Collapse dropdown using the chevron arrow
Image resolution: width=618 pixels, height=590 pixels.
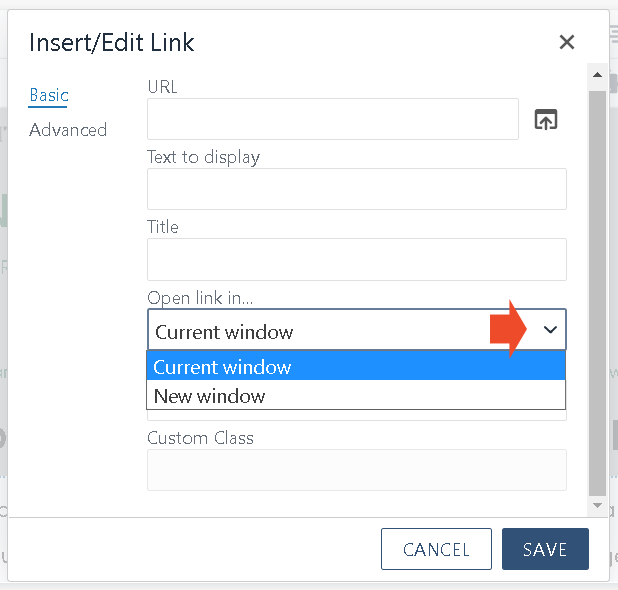click(x=550, y=329)
